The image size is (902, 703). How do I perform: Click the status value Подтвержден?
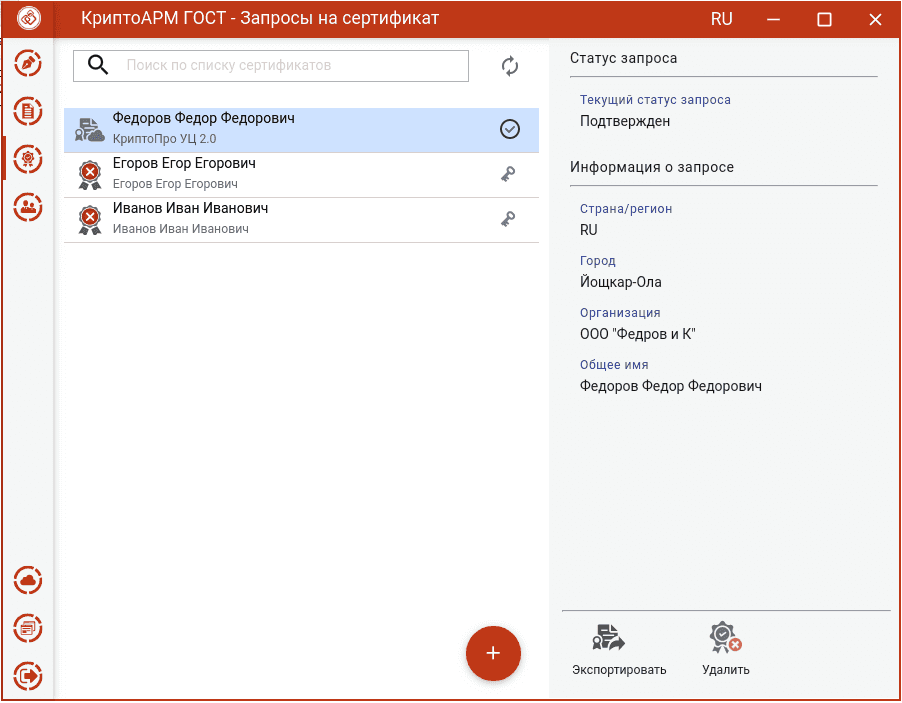click(x=625, y=121)
